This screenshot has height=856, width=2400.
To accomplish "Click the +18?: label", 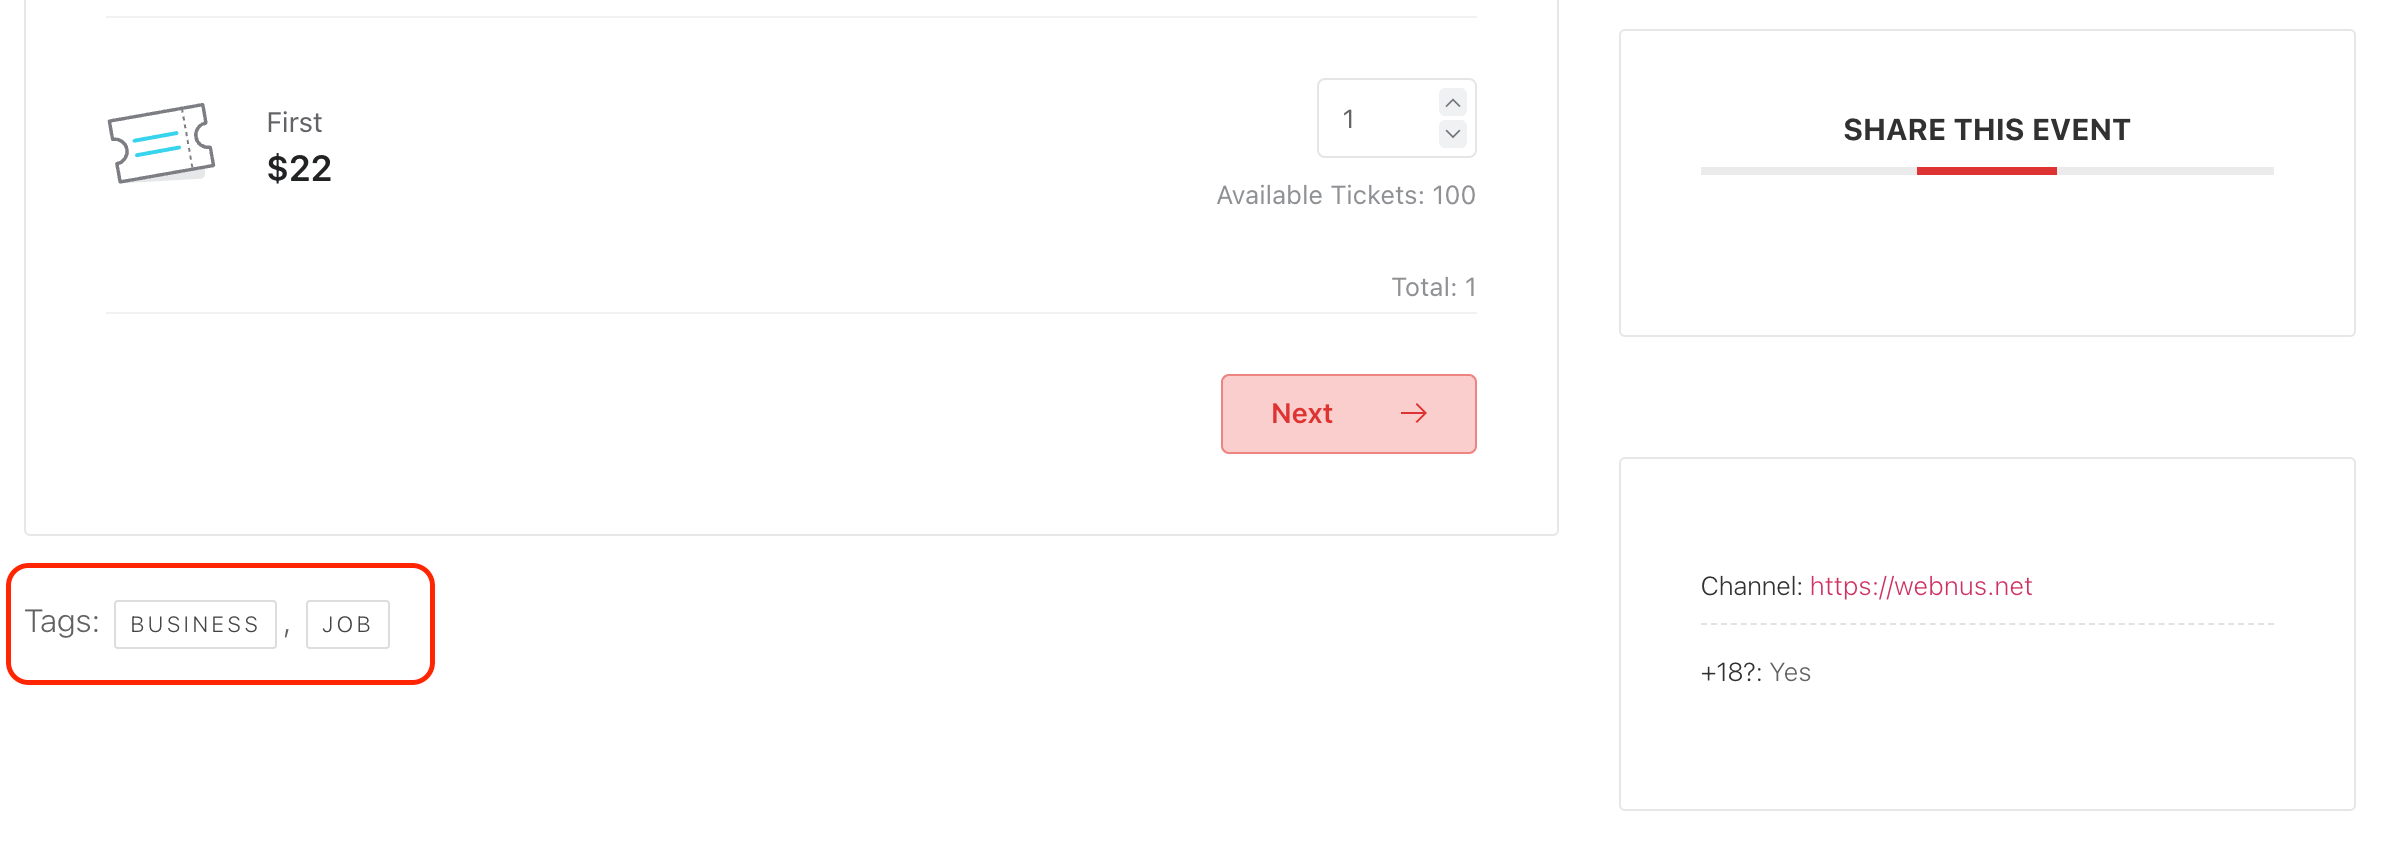I will [1731, 673].
